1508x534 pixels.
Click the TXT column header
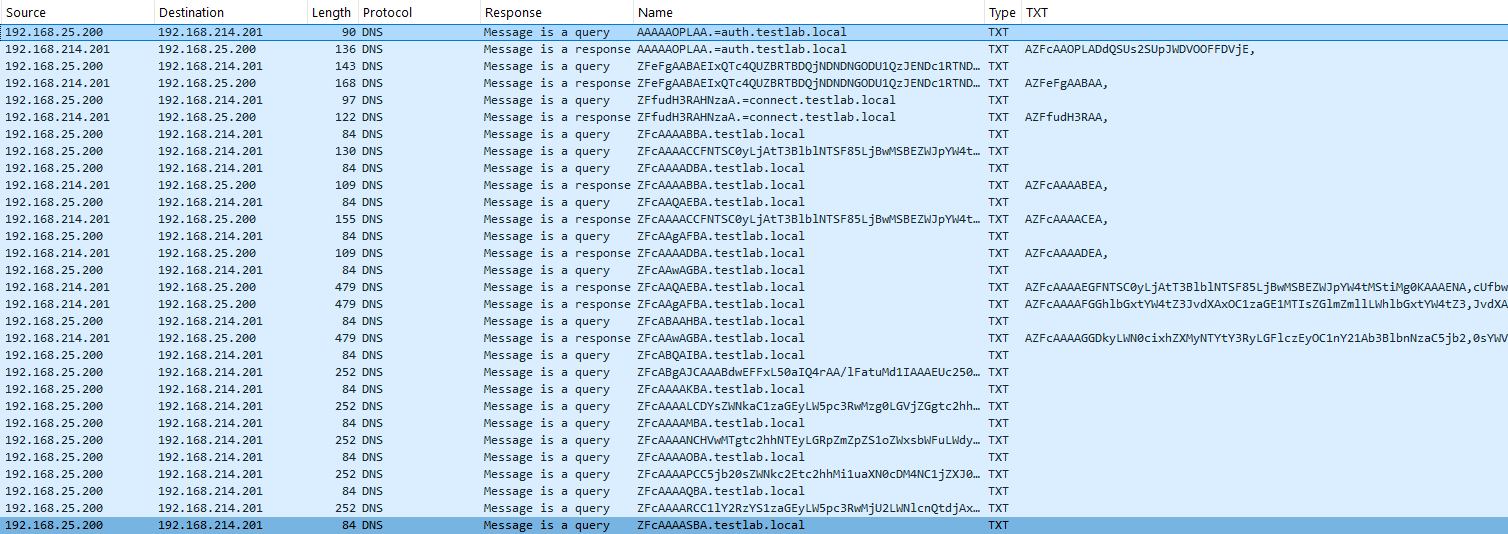[x=1263, y=13]
